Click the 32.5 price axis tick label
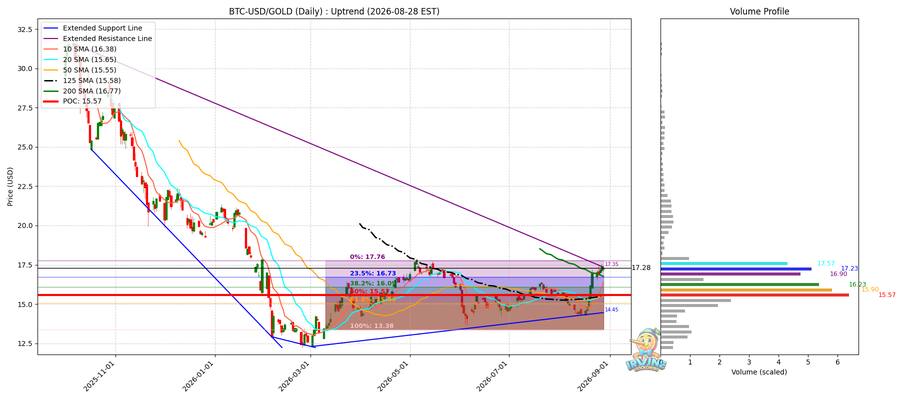Viewport: 900px width, 400px height. [x=26, y=28]
